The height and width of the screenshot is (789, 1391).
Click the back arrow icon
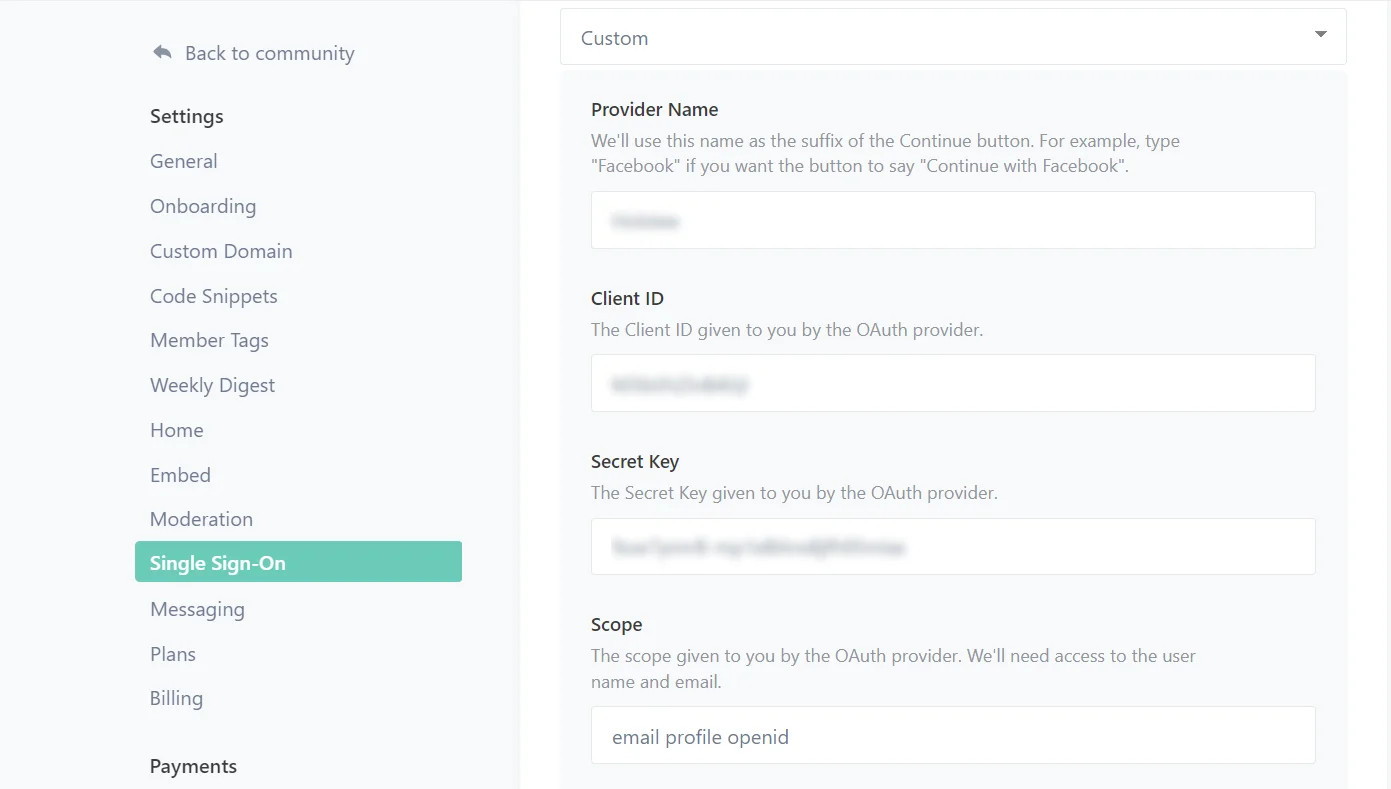click(x=162, y=52)
